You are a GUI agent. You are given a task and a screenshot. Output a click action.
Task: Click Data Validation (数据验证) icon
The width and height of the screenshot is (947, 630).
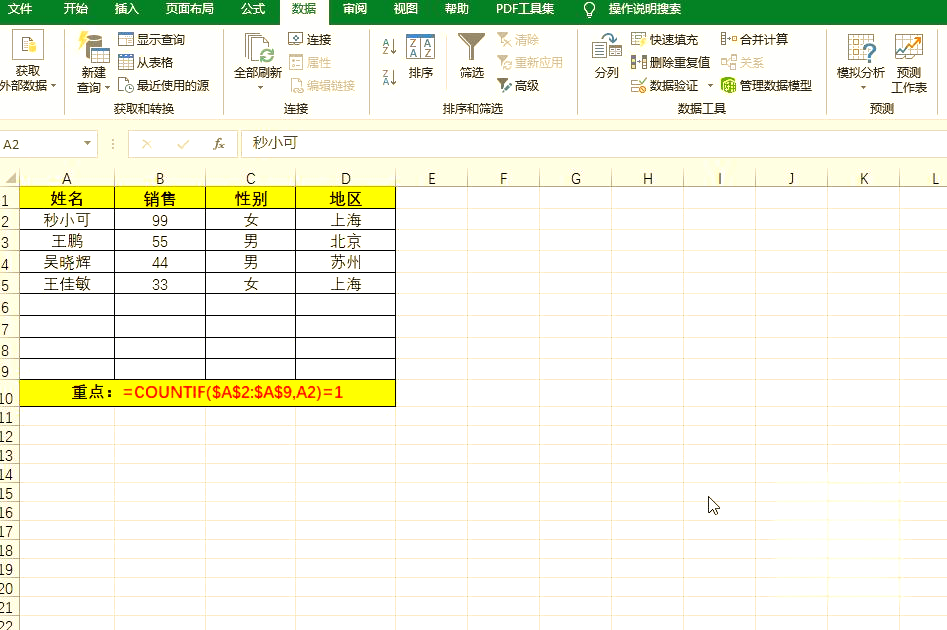(x=638, y=85)
